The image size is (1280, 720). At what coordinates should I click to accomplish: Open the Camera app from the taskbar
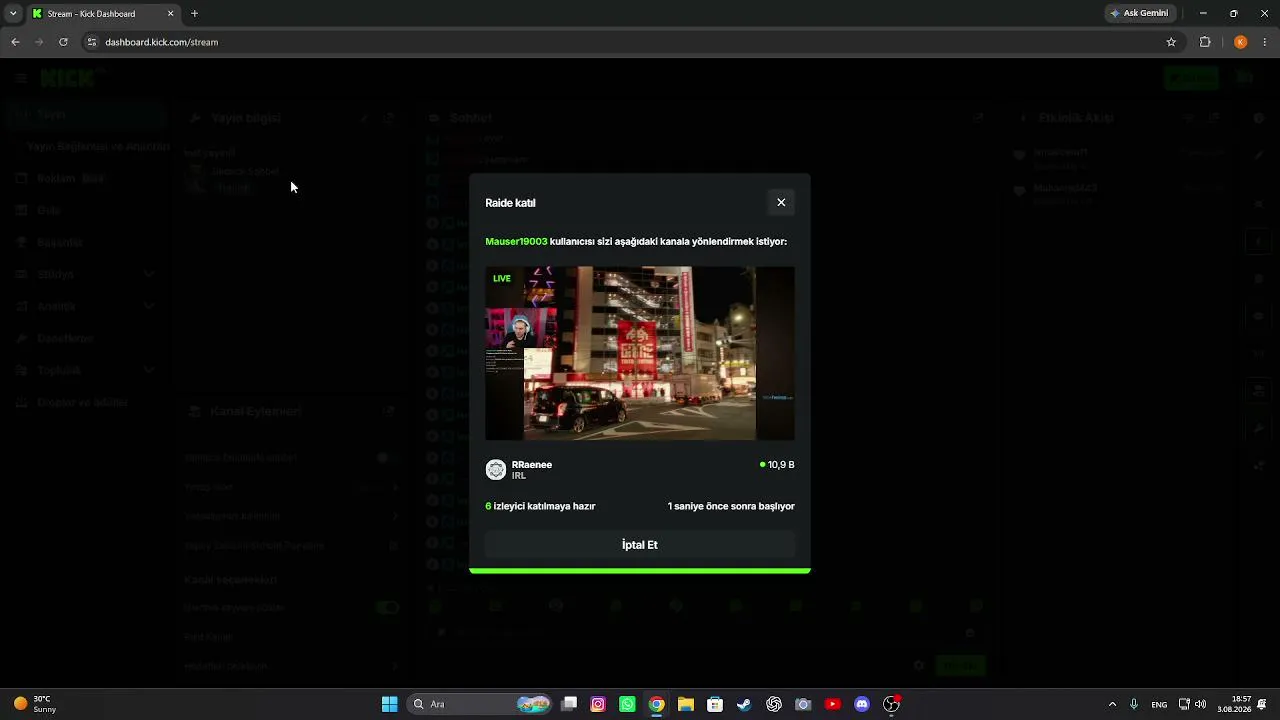point(803,704)
